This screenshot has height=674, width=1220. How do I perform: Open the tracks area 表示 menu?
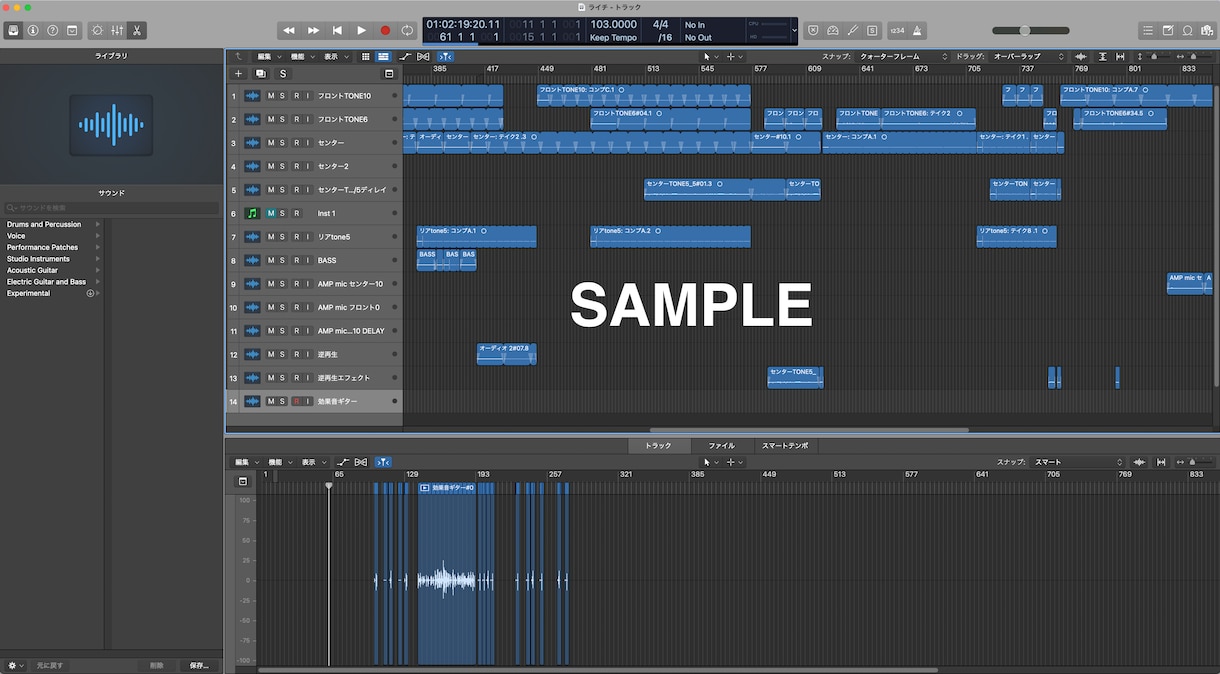coord(335,57)
